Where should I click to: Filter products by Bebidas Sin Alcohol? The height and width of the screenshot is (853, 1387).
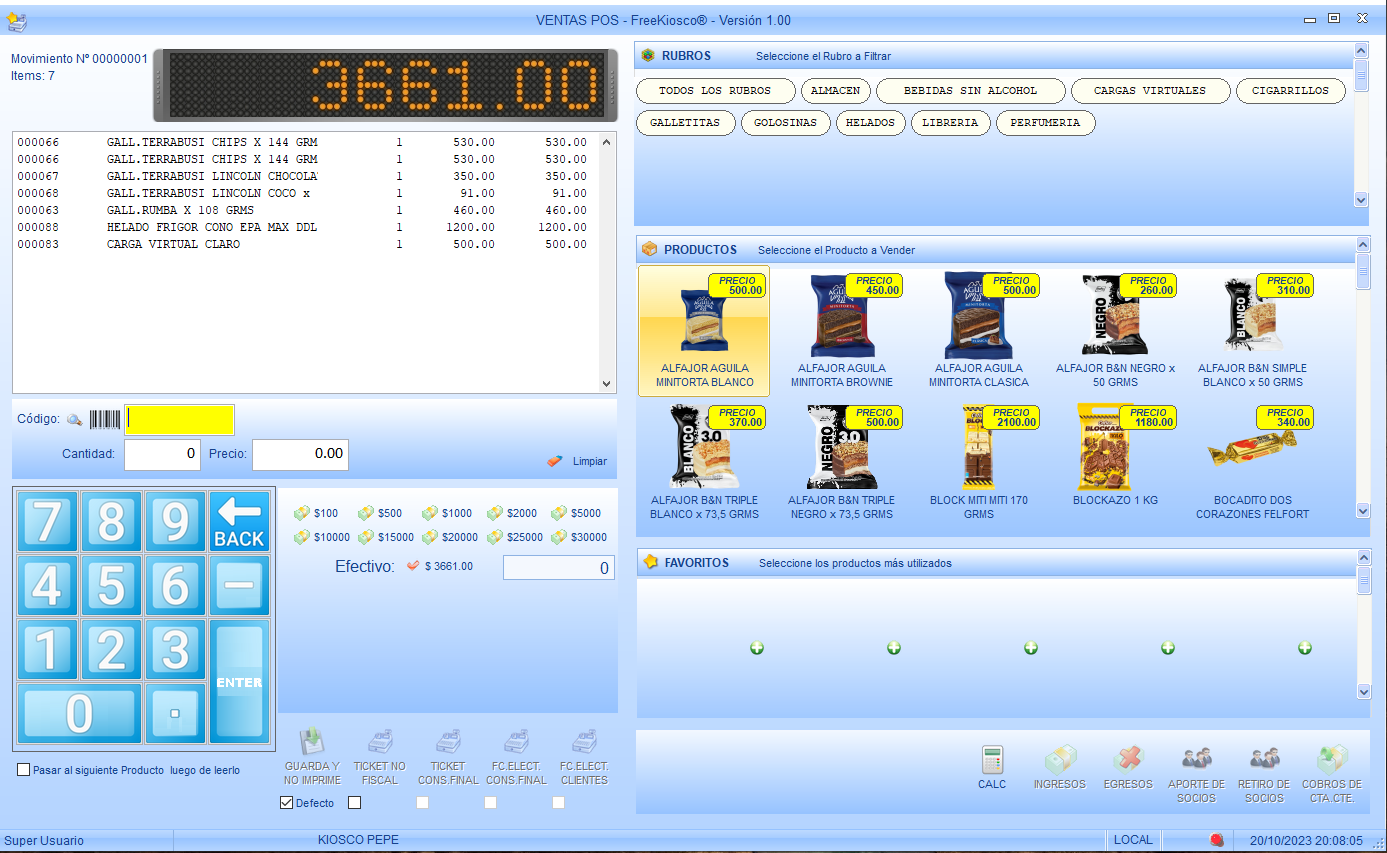pos(970,91)
